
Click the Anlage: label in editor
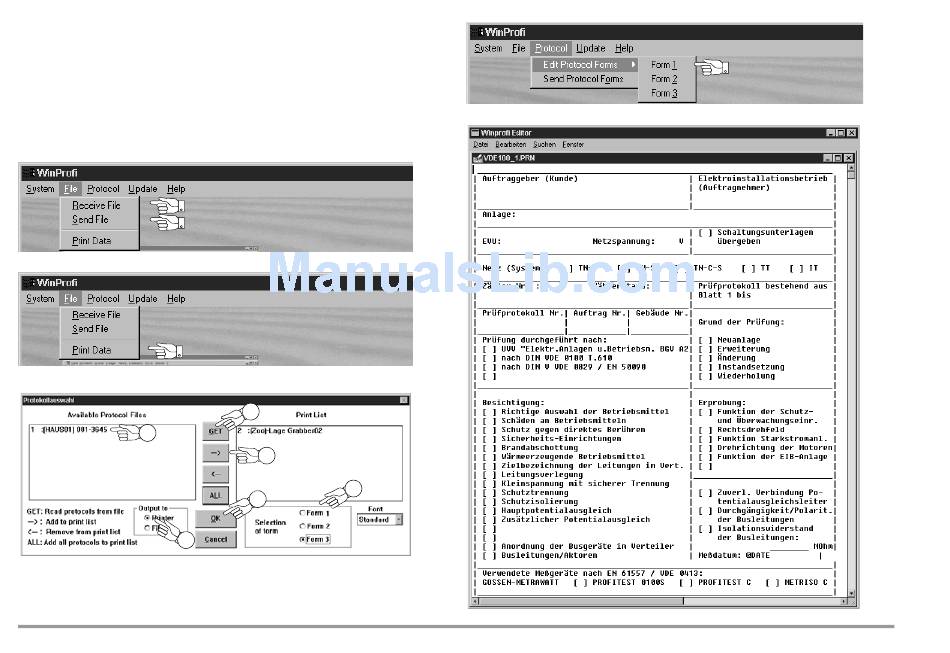[x=499, y=214]
